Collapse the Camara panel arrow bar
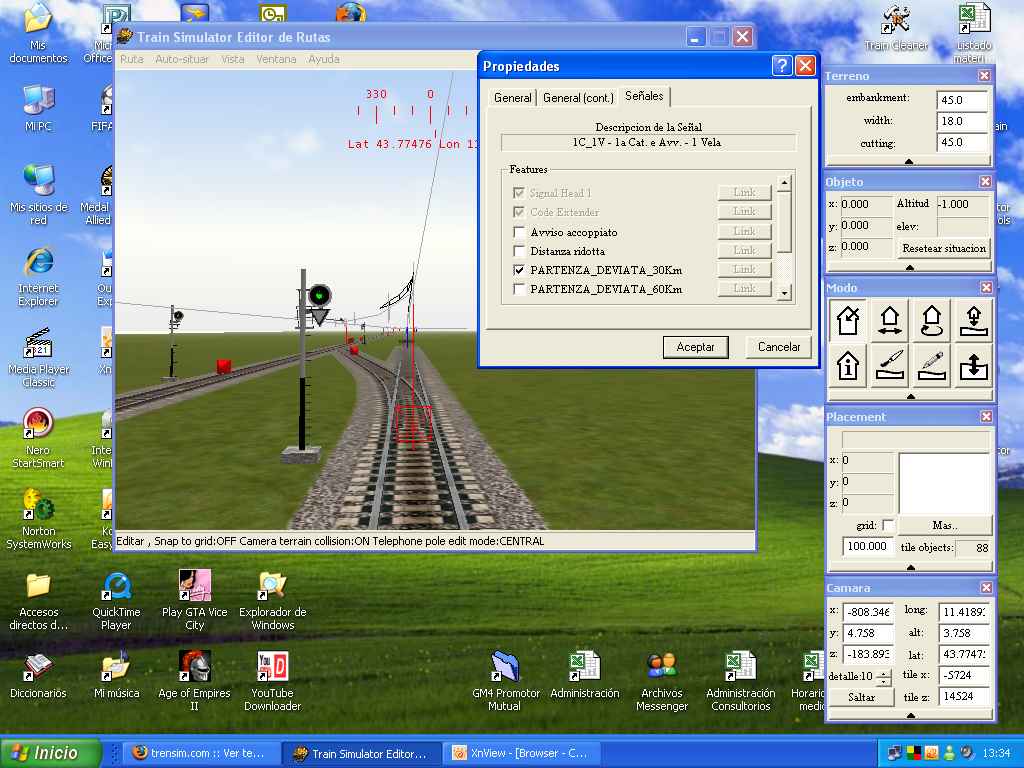 point(909,715)
